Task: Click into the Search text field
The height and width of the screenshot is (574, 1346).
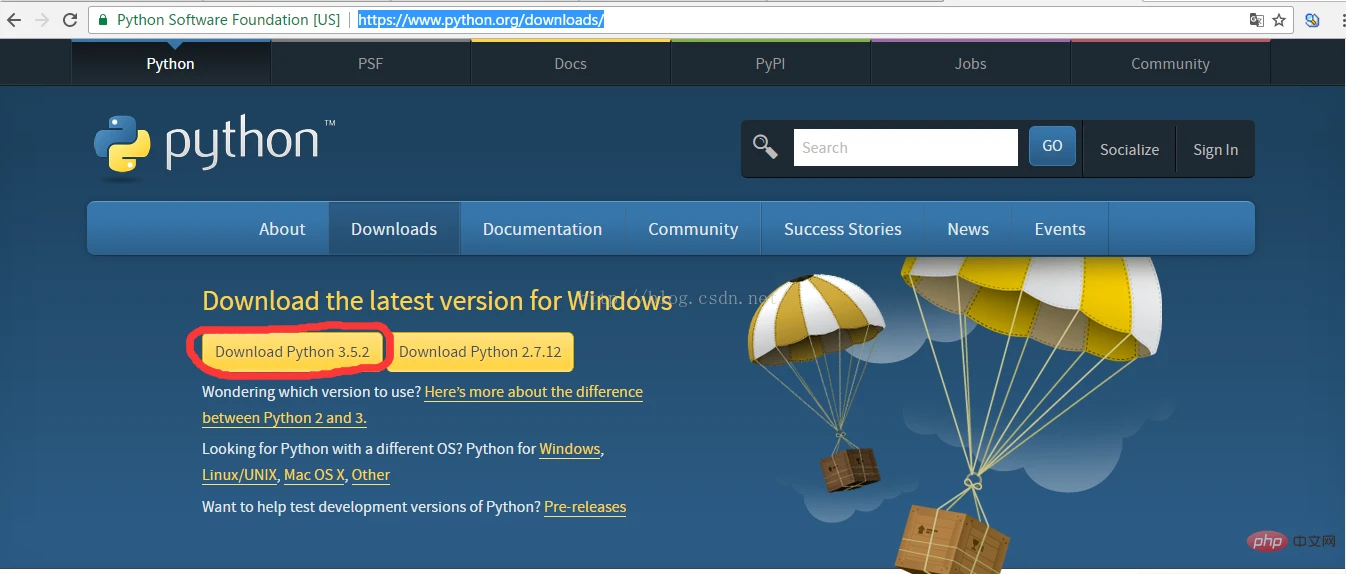Action: point(905,148)
